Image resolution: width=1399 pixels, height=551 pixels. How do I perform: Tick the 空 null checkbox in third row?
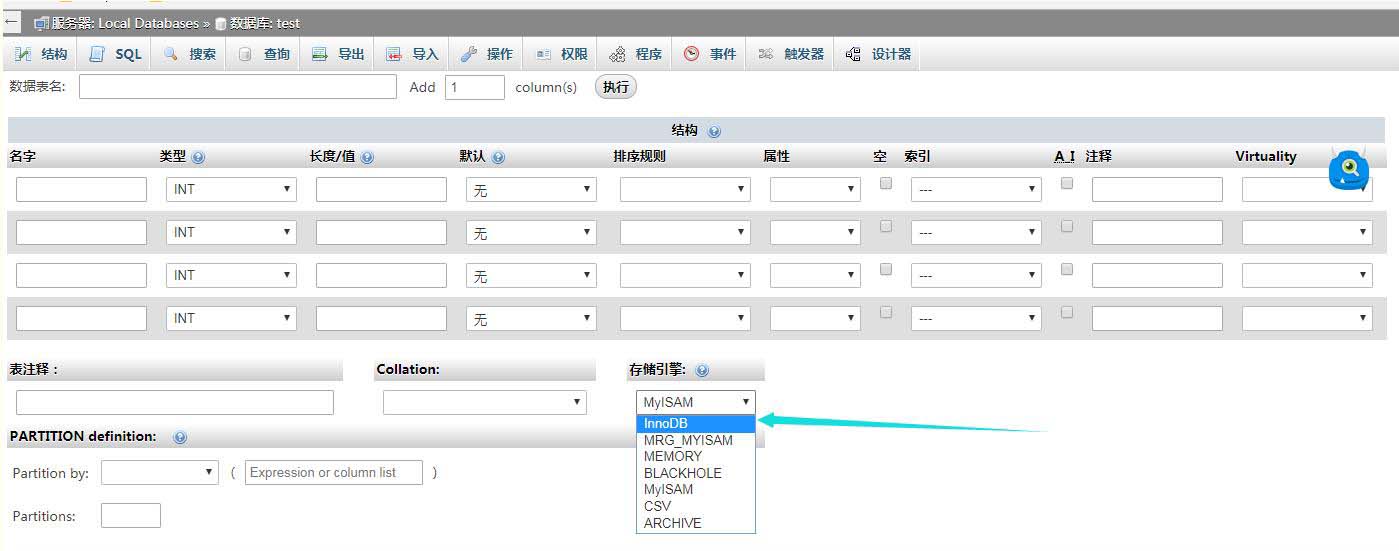885,270
